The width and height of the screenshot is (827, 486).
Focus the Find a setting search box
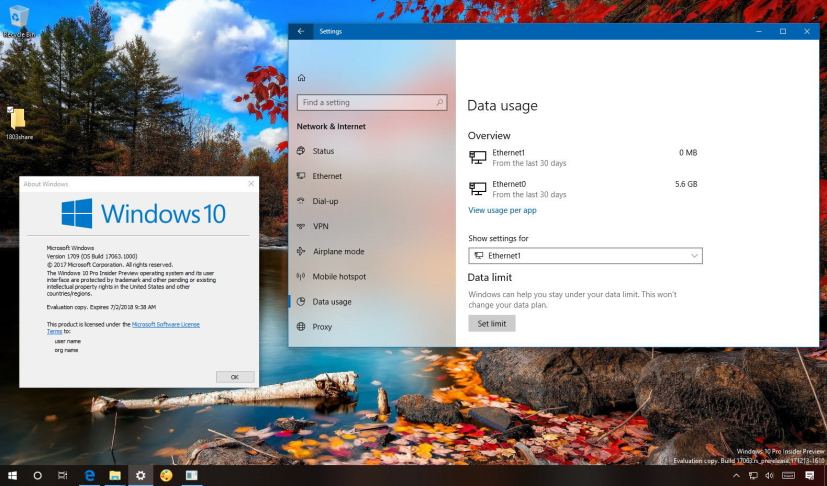[x=372, y=102]
